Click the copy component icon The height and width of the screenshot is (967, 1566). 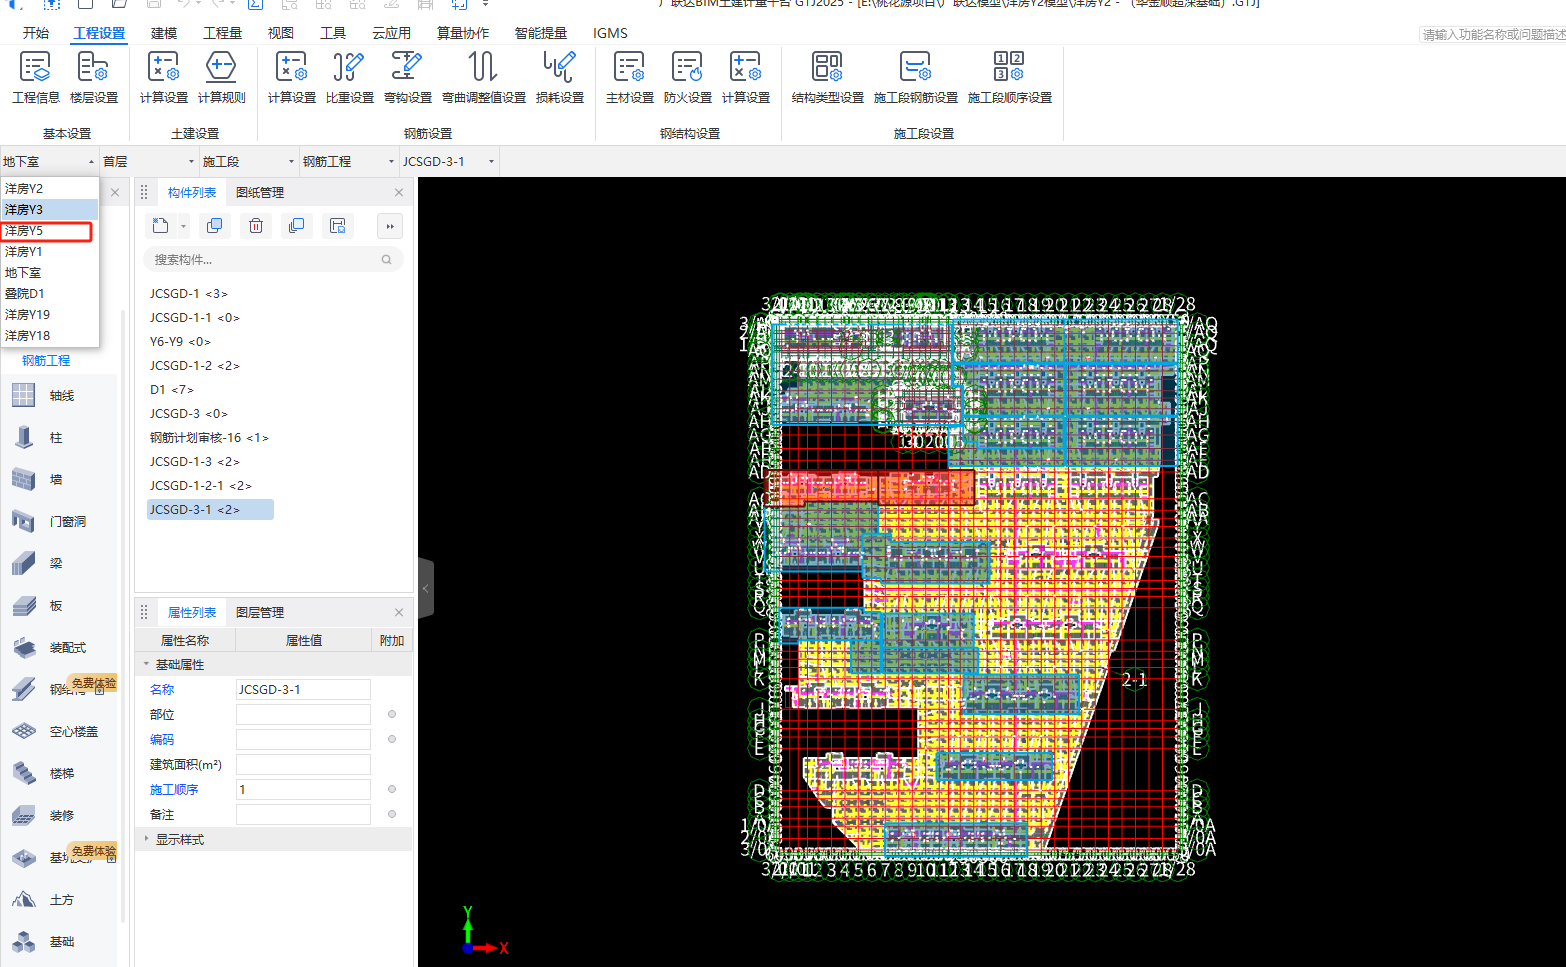214,226
